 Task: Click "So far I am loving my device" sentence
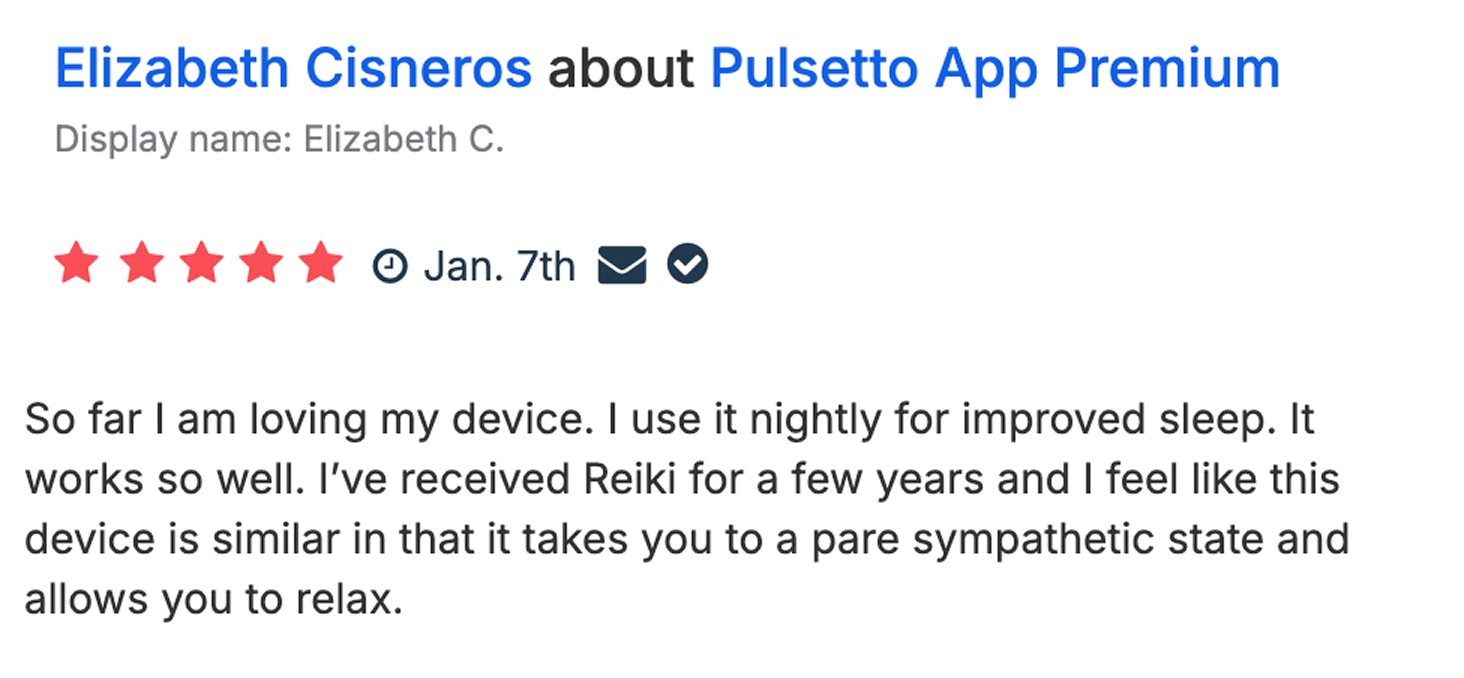coord(302,419)
